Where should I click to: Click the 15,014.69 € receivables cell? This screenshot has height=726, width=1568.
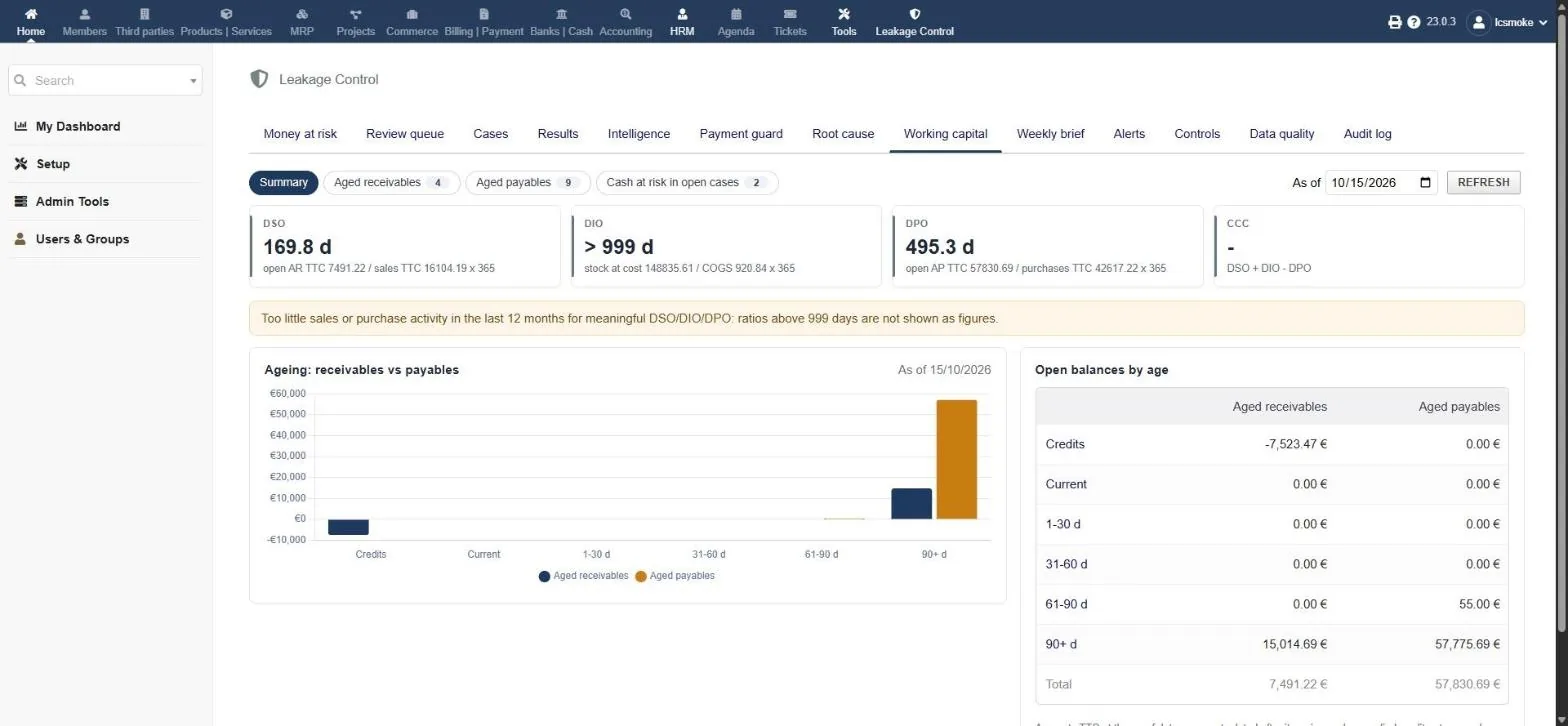tap(1295, 645)
